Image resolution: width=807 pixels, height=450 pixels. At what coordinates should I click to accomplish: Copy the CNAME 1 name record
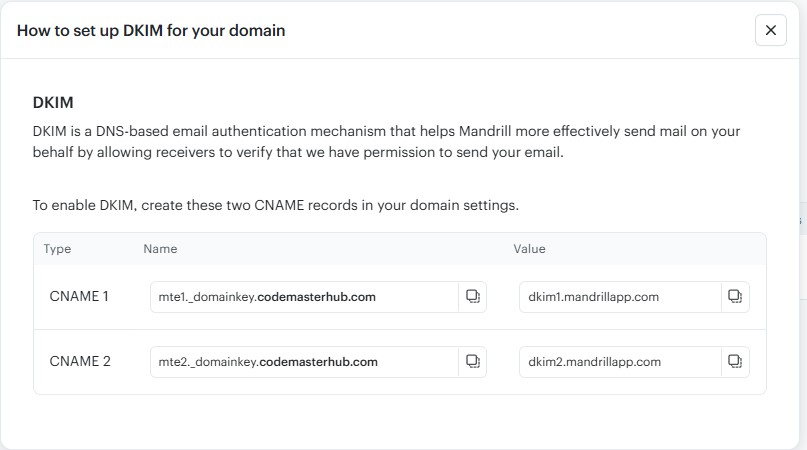[473, 297]
